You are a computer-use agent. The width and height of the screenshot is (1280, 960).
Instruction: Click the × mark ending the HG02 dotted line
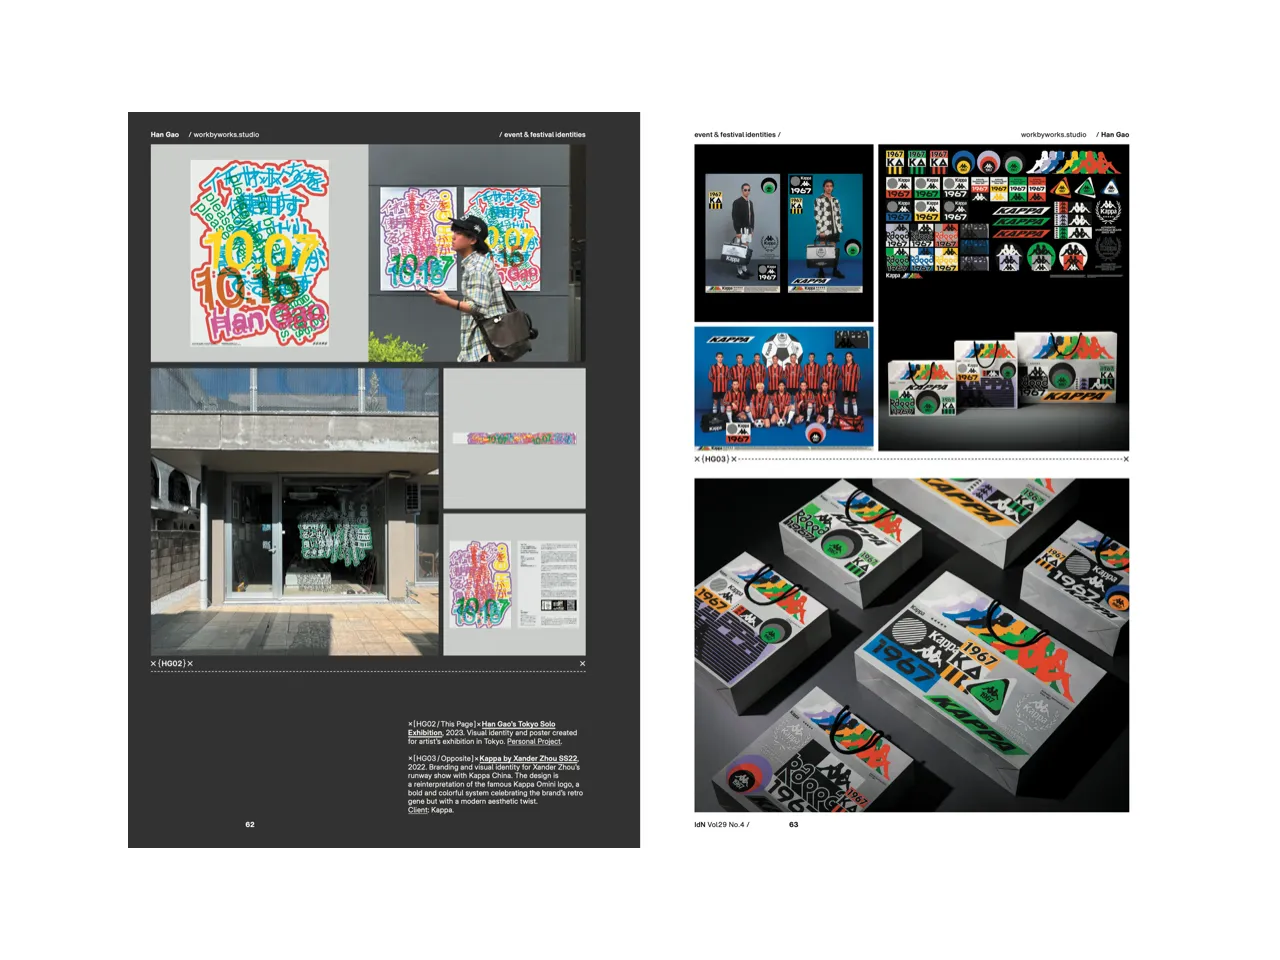click(x=582, y=663)
